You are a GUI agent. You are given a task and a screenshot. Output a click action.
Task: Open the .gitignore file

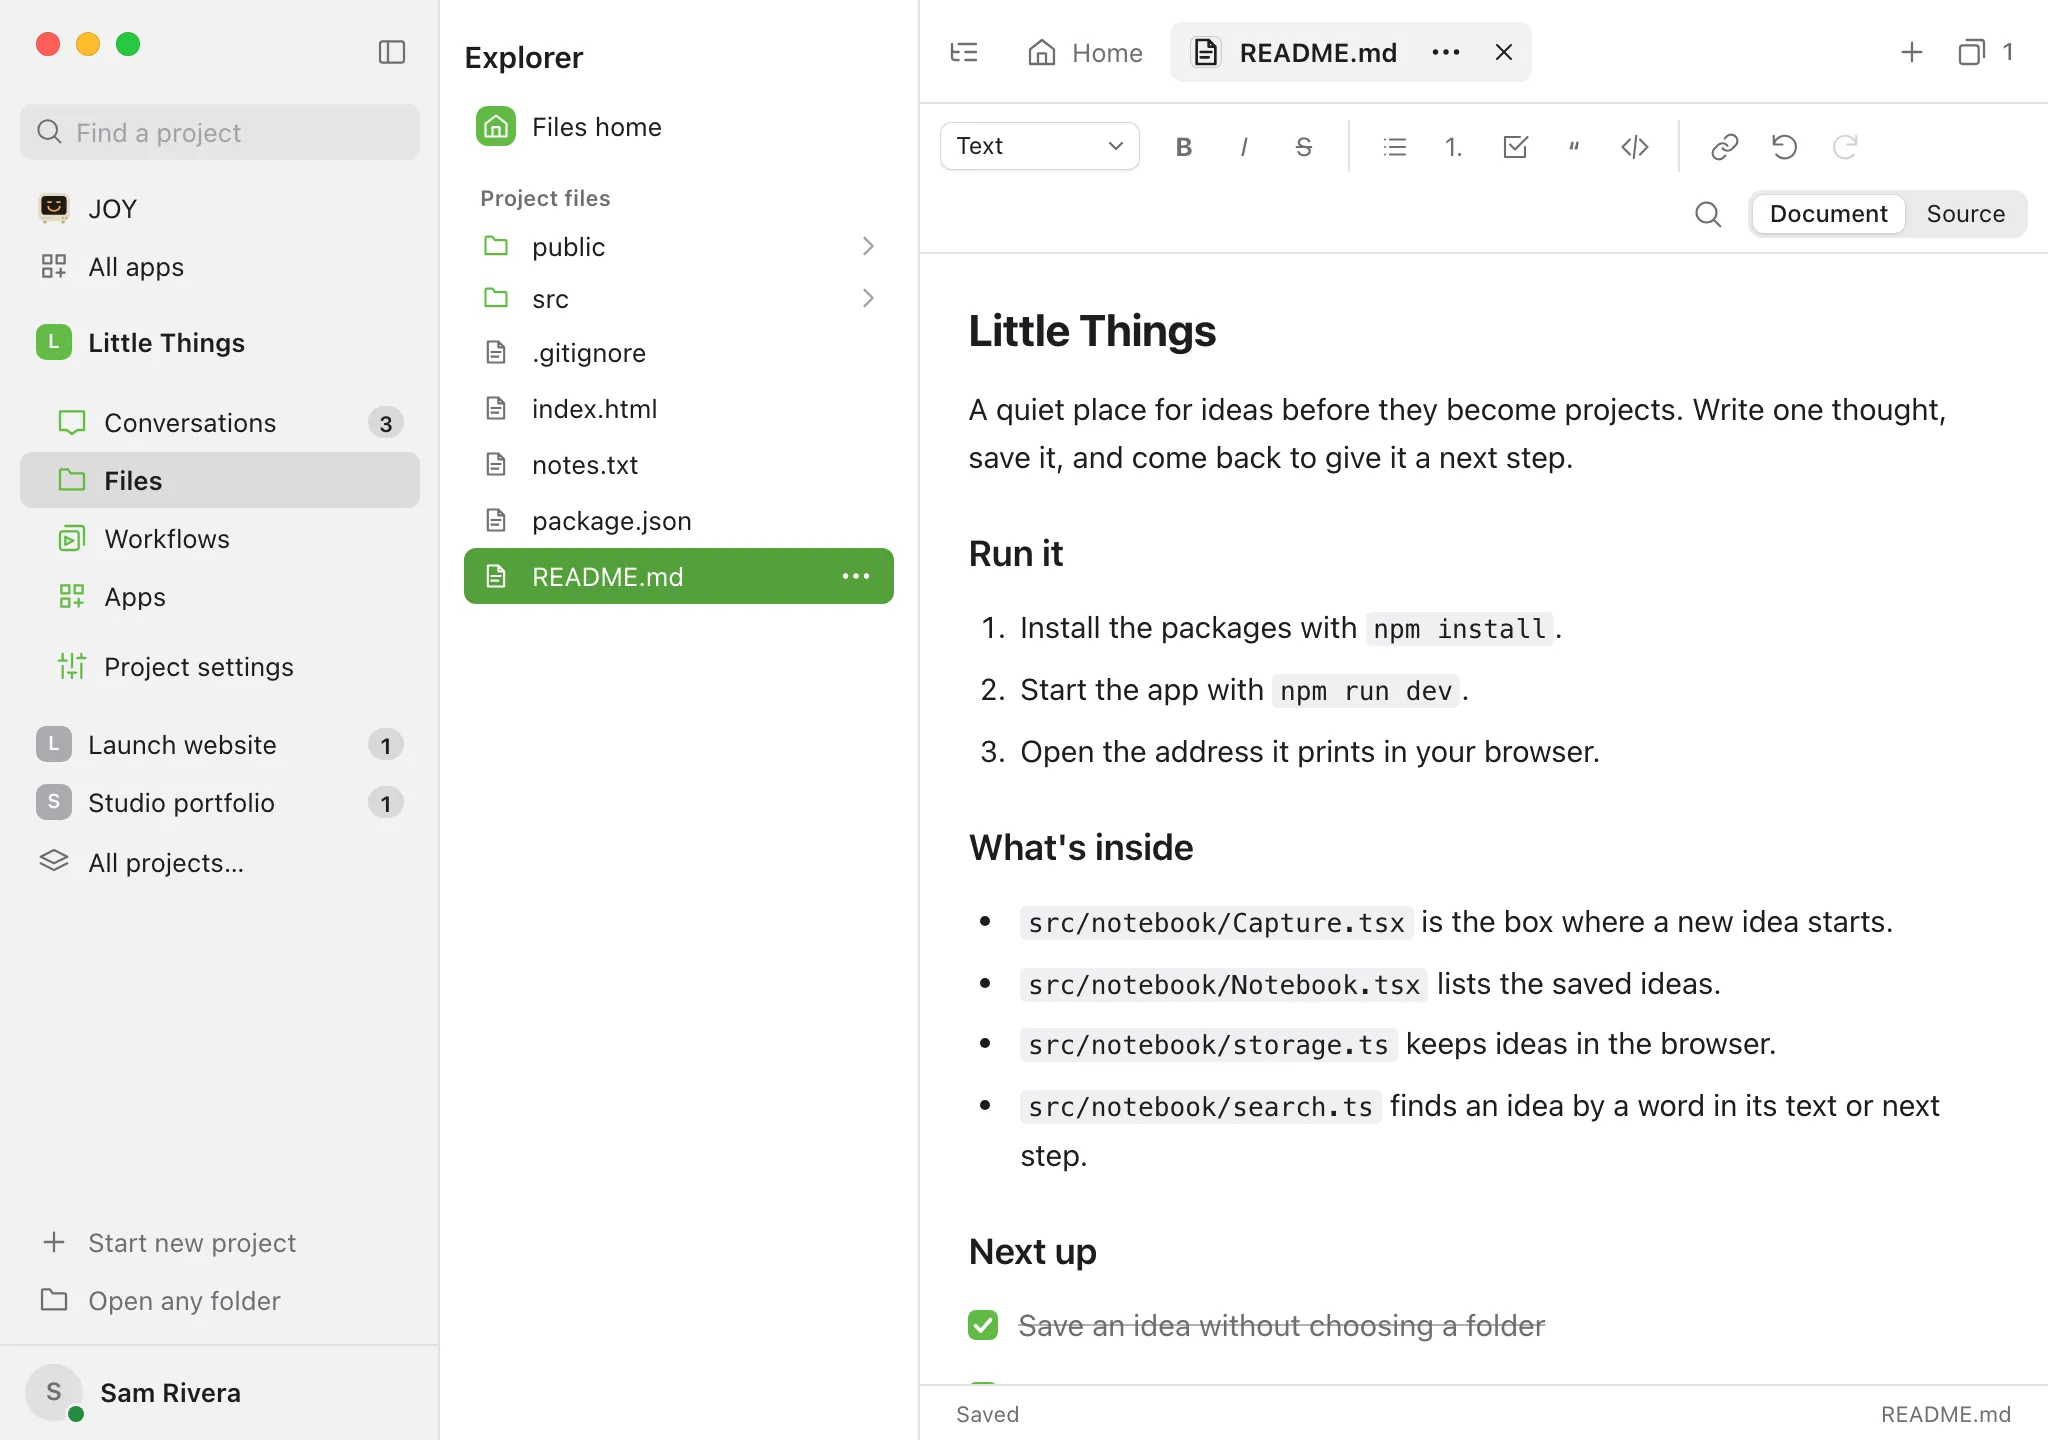pyautogui.click(x=679, y=353)
